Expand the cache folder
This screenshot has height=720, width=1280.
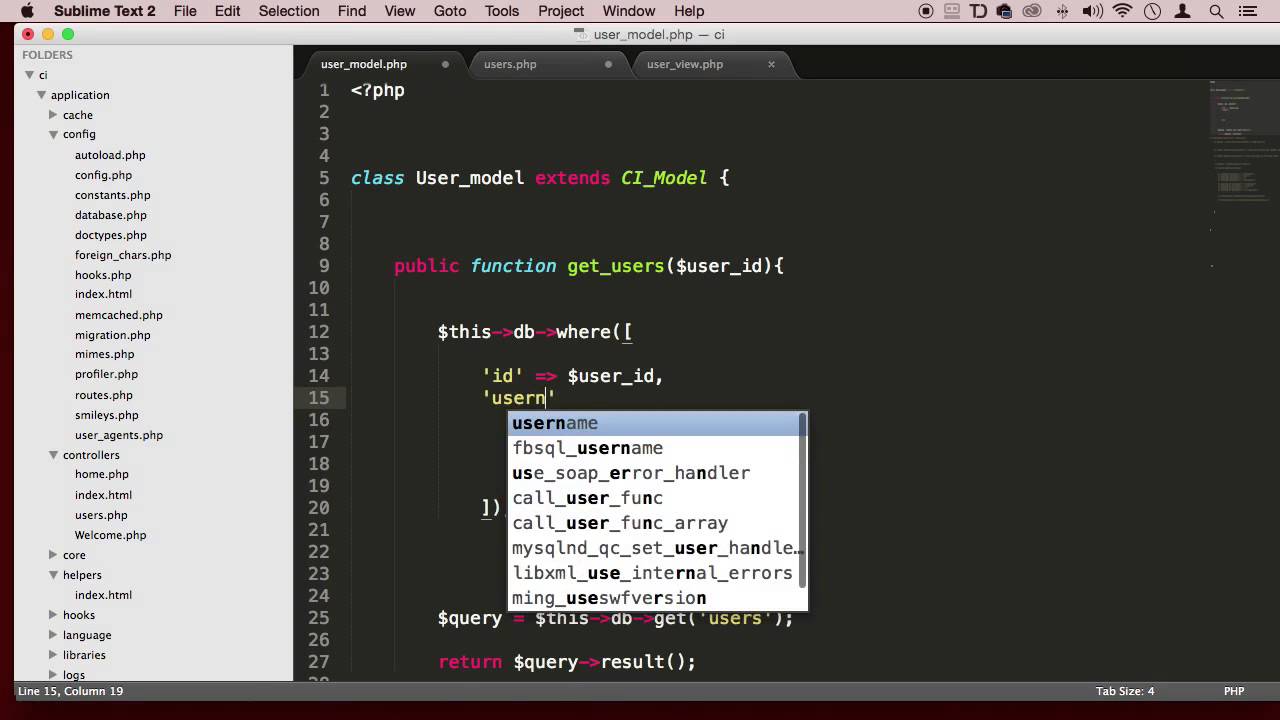(53, 115)
